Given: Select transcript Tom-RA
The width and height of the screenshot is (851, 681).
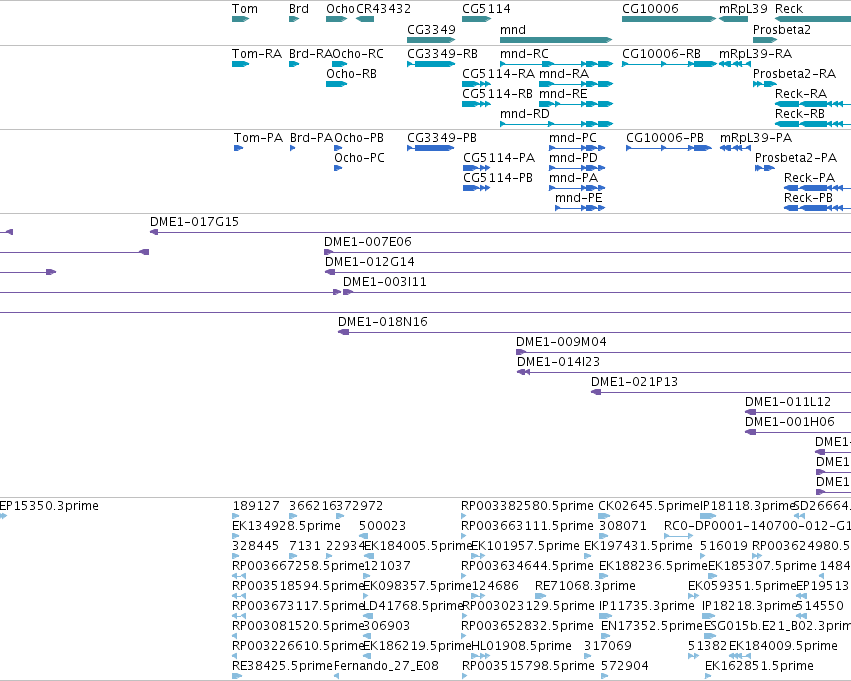Looking at the screenshot, I should [x=240, y=64].
